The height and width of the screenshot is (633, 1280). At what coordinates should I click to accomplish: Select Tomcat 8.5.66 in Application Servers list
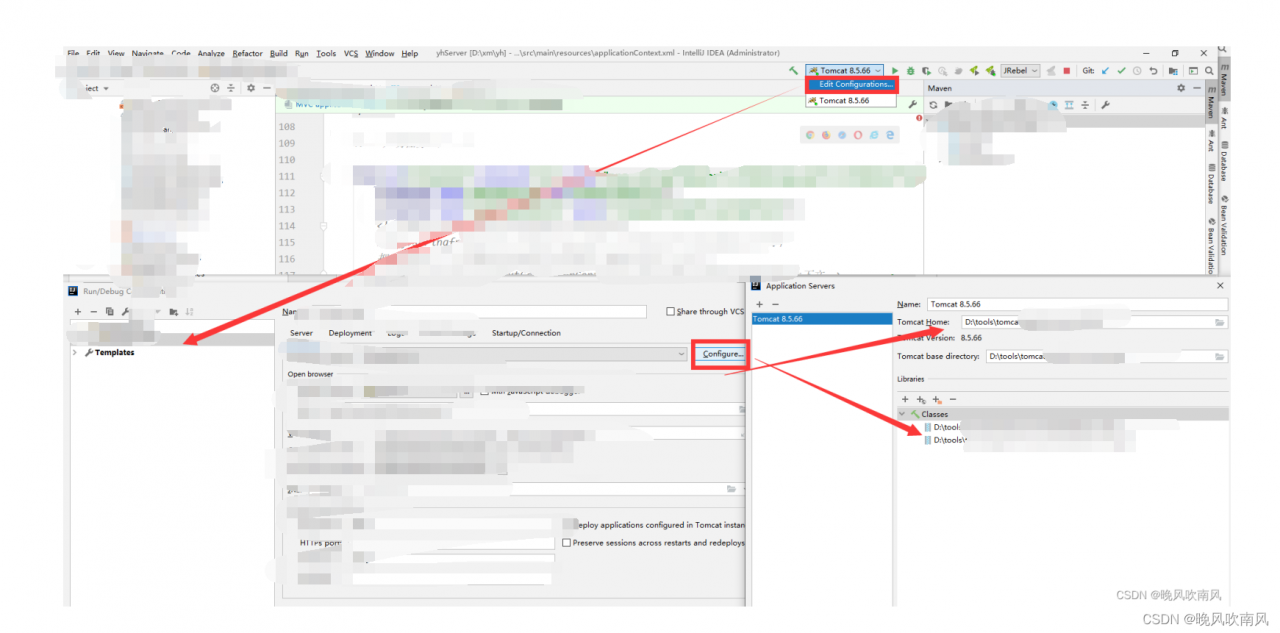coord(822,319)
